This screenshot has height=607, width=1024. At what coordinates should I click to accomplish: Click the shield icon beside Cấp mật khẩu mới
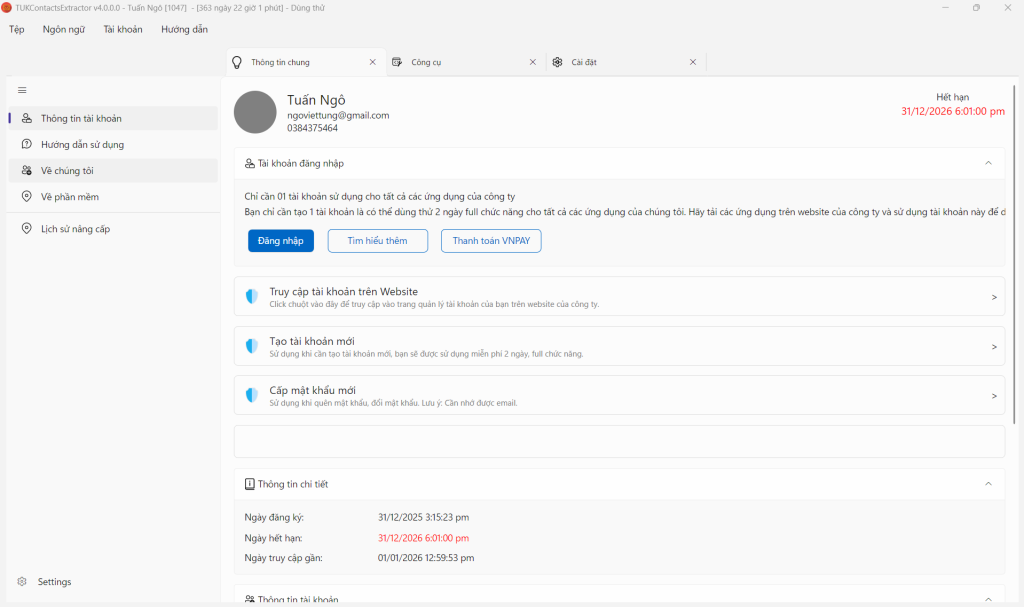[x=252, y=395]
